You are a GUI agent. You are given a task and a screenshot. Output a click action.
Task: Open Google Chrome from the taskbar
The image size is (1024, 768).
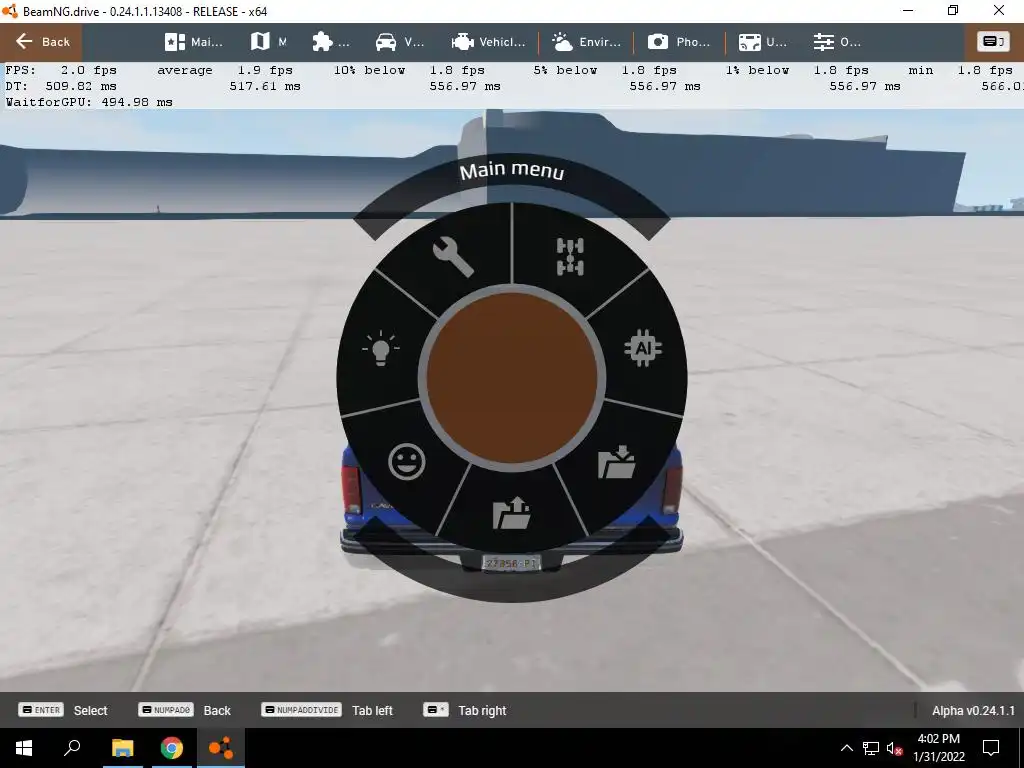tap(172, 748)
